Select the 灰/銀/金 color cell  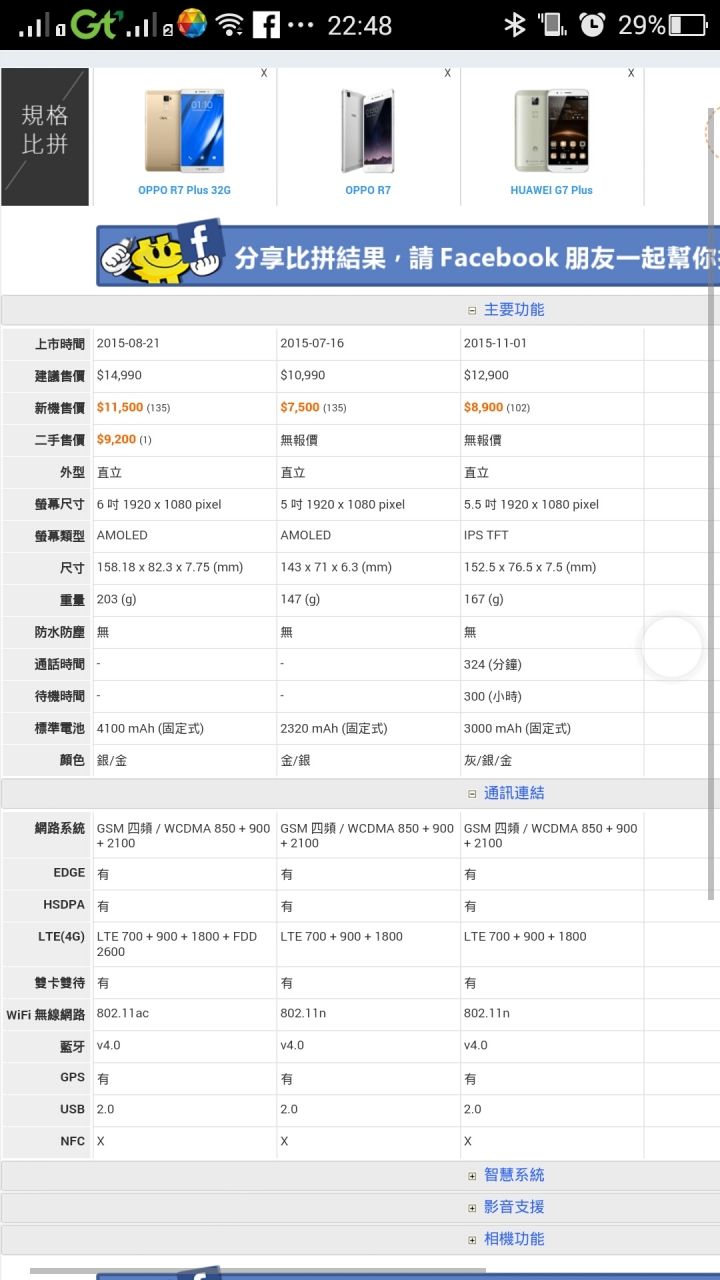[487, 760]
